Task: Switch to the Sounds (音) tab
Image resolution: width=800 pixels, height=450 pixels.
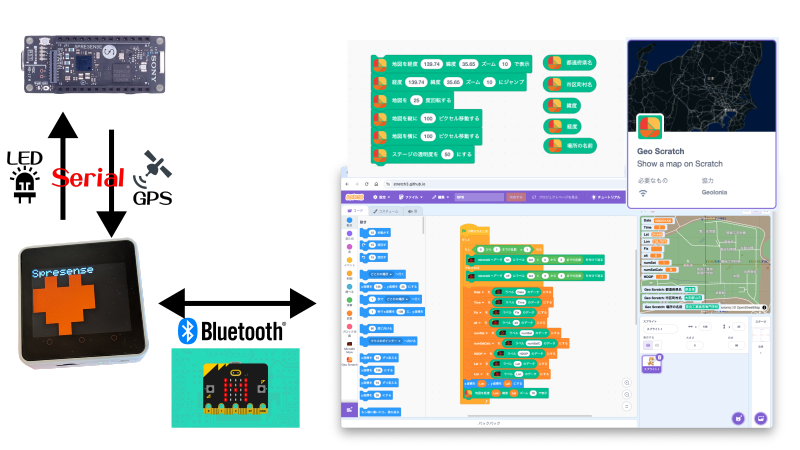Action: point(413,211)
